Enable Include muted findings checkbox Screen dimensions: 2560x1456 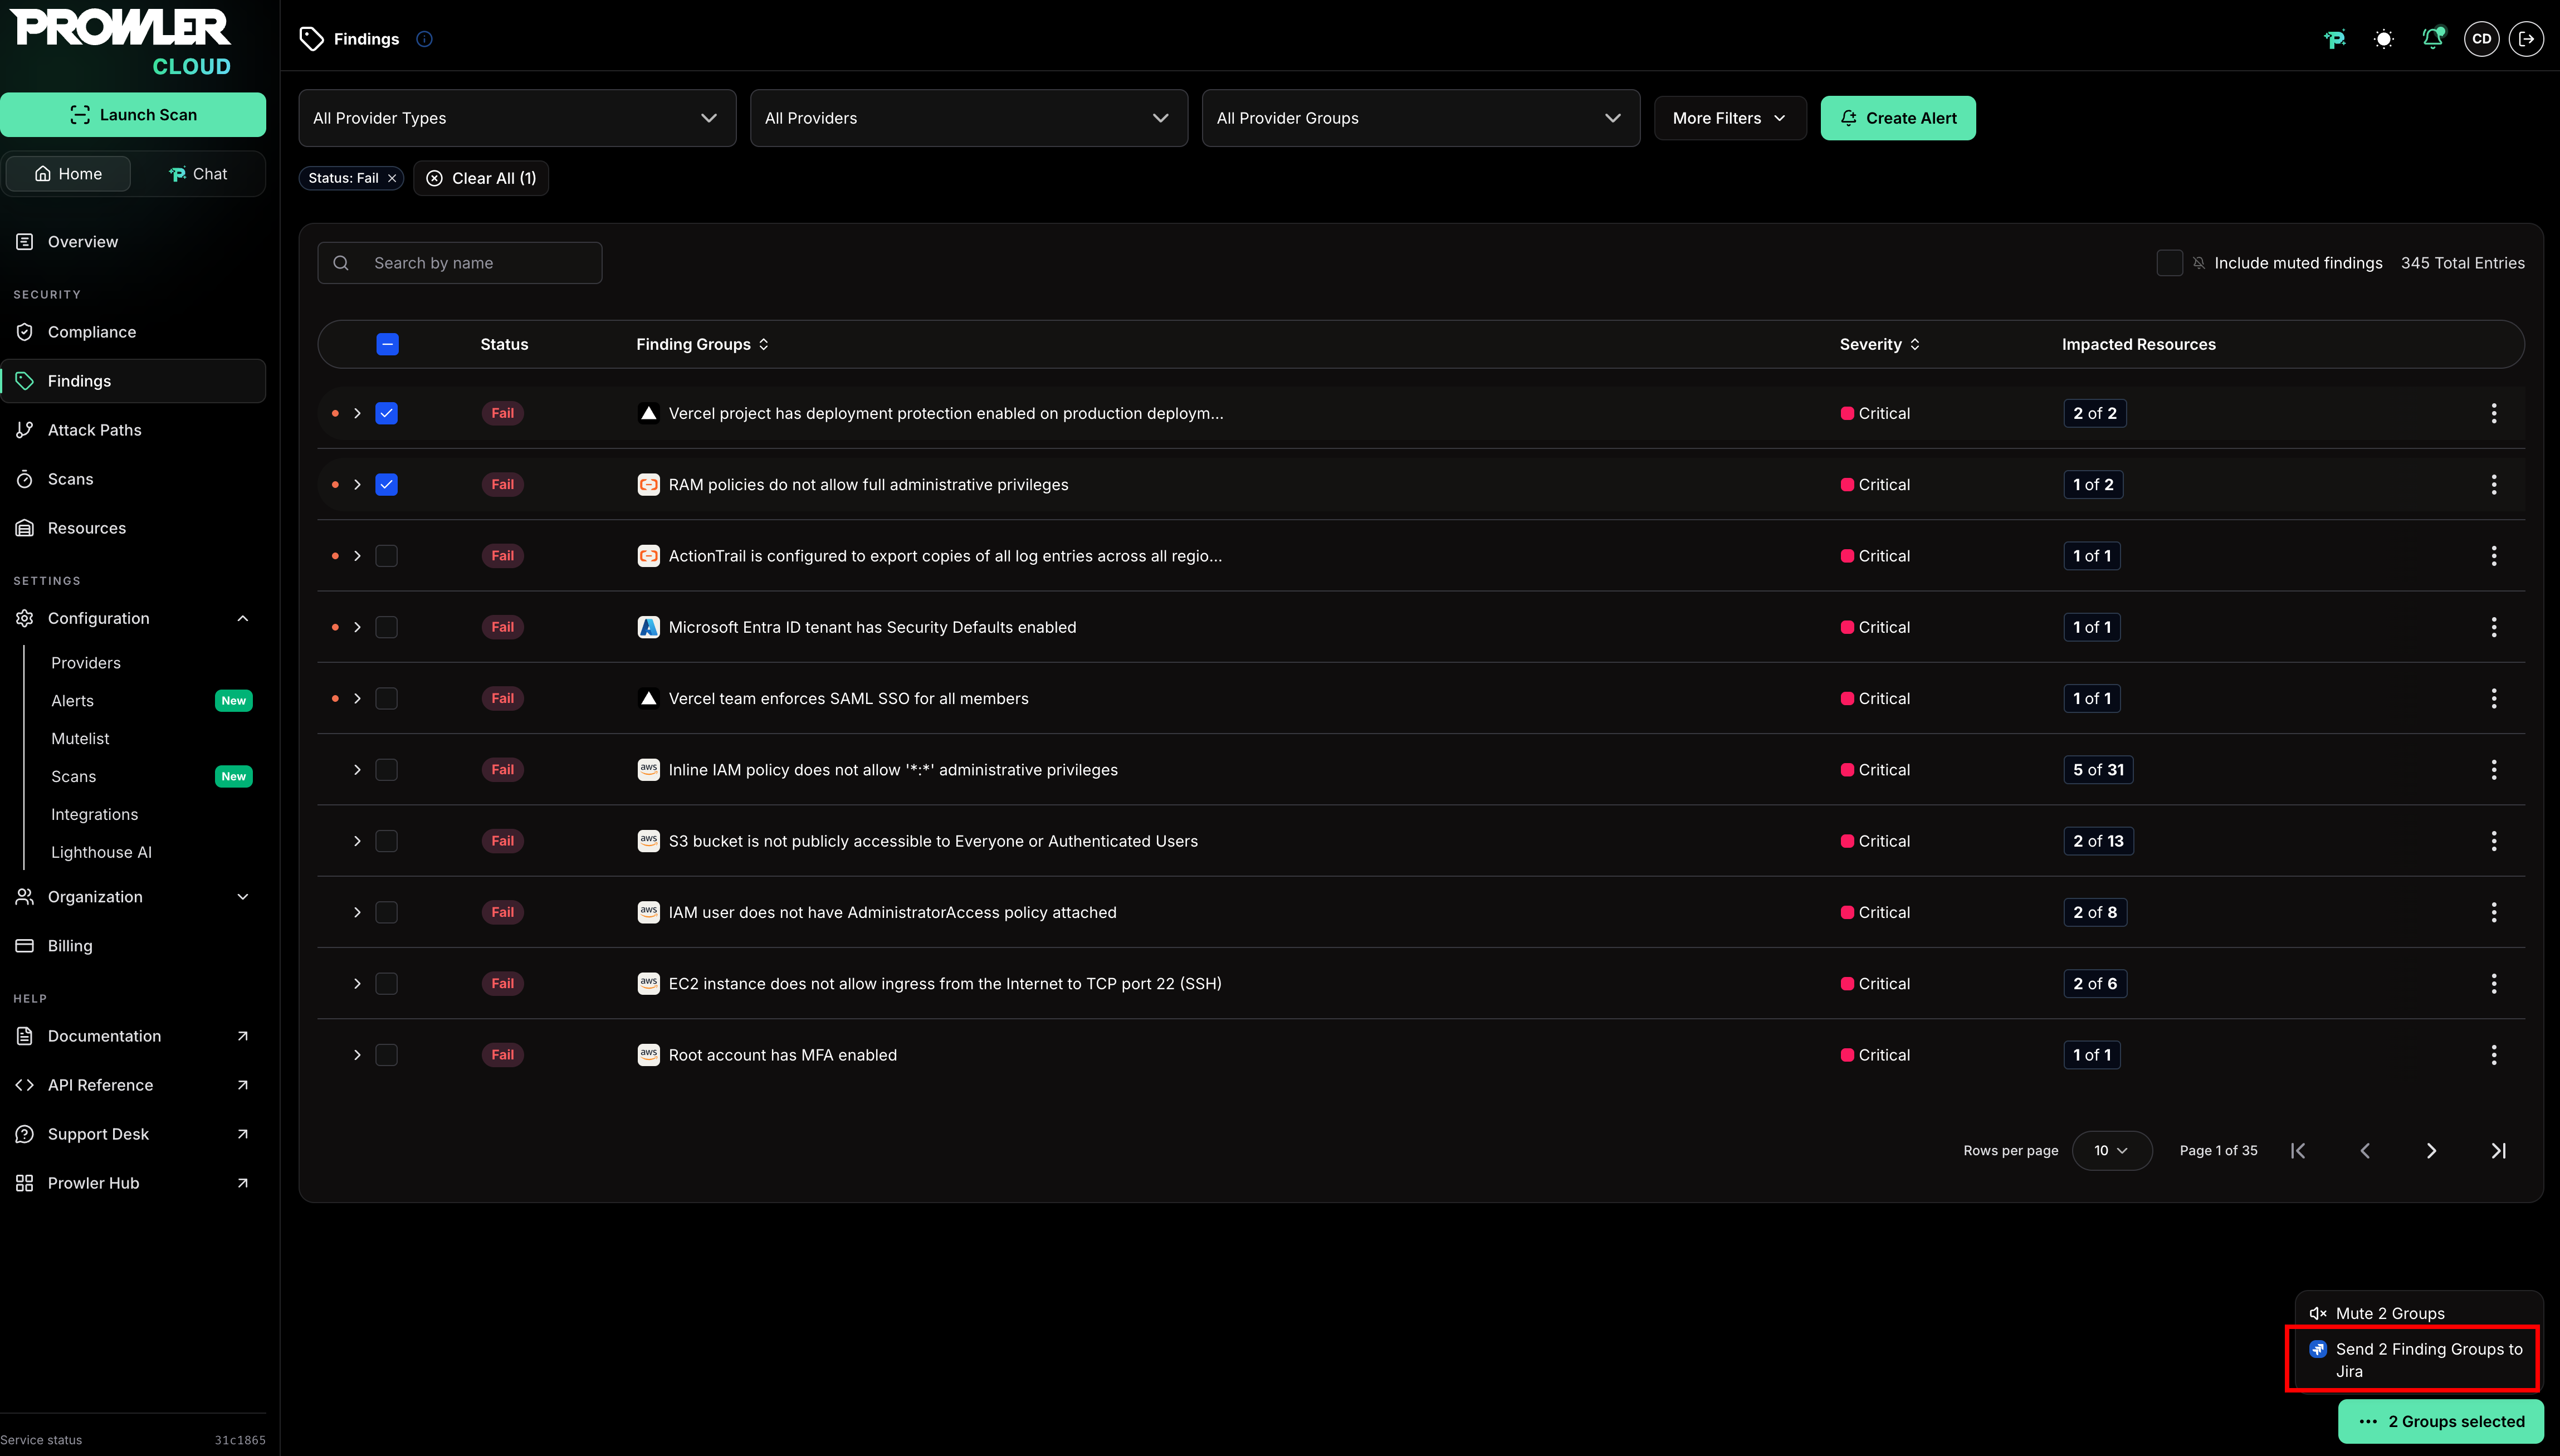click(x=2170, y=263)
